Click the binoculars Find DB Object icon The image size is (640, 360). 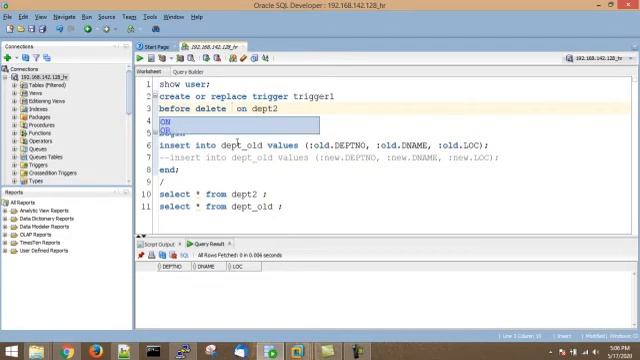[x=156, y=29]
